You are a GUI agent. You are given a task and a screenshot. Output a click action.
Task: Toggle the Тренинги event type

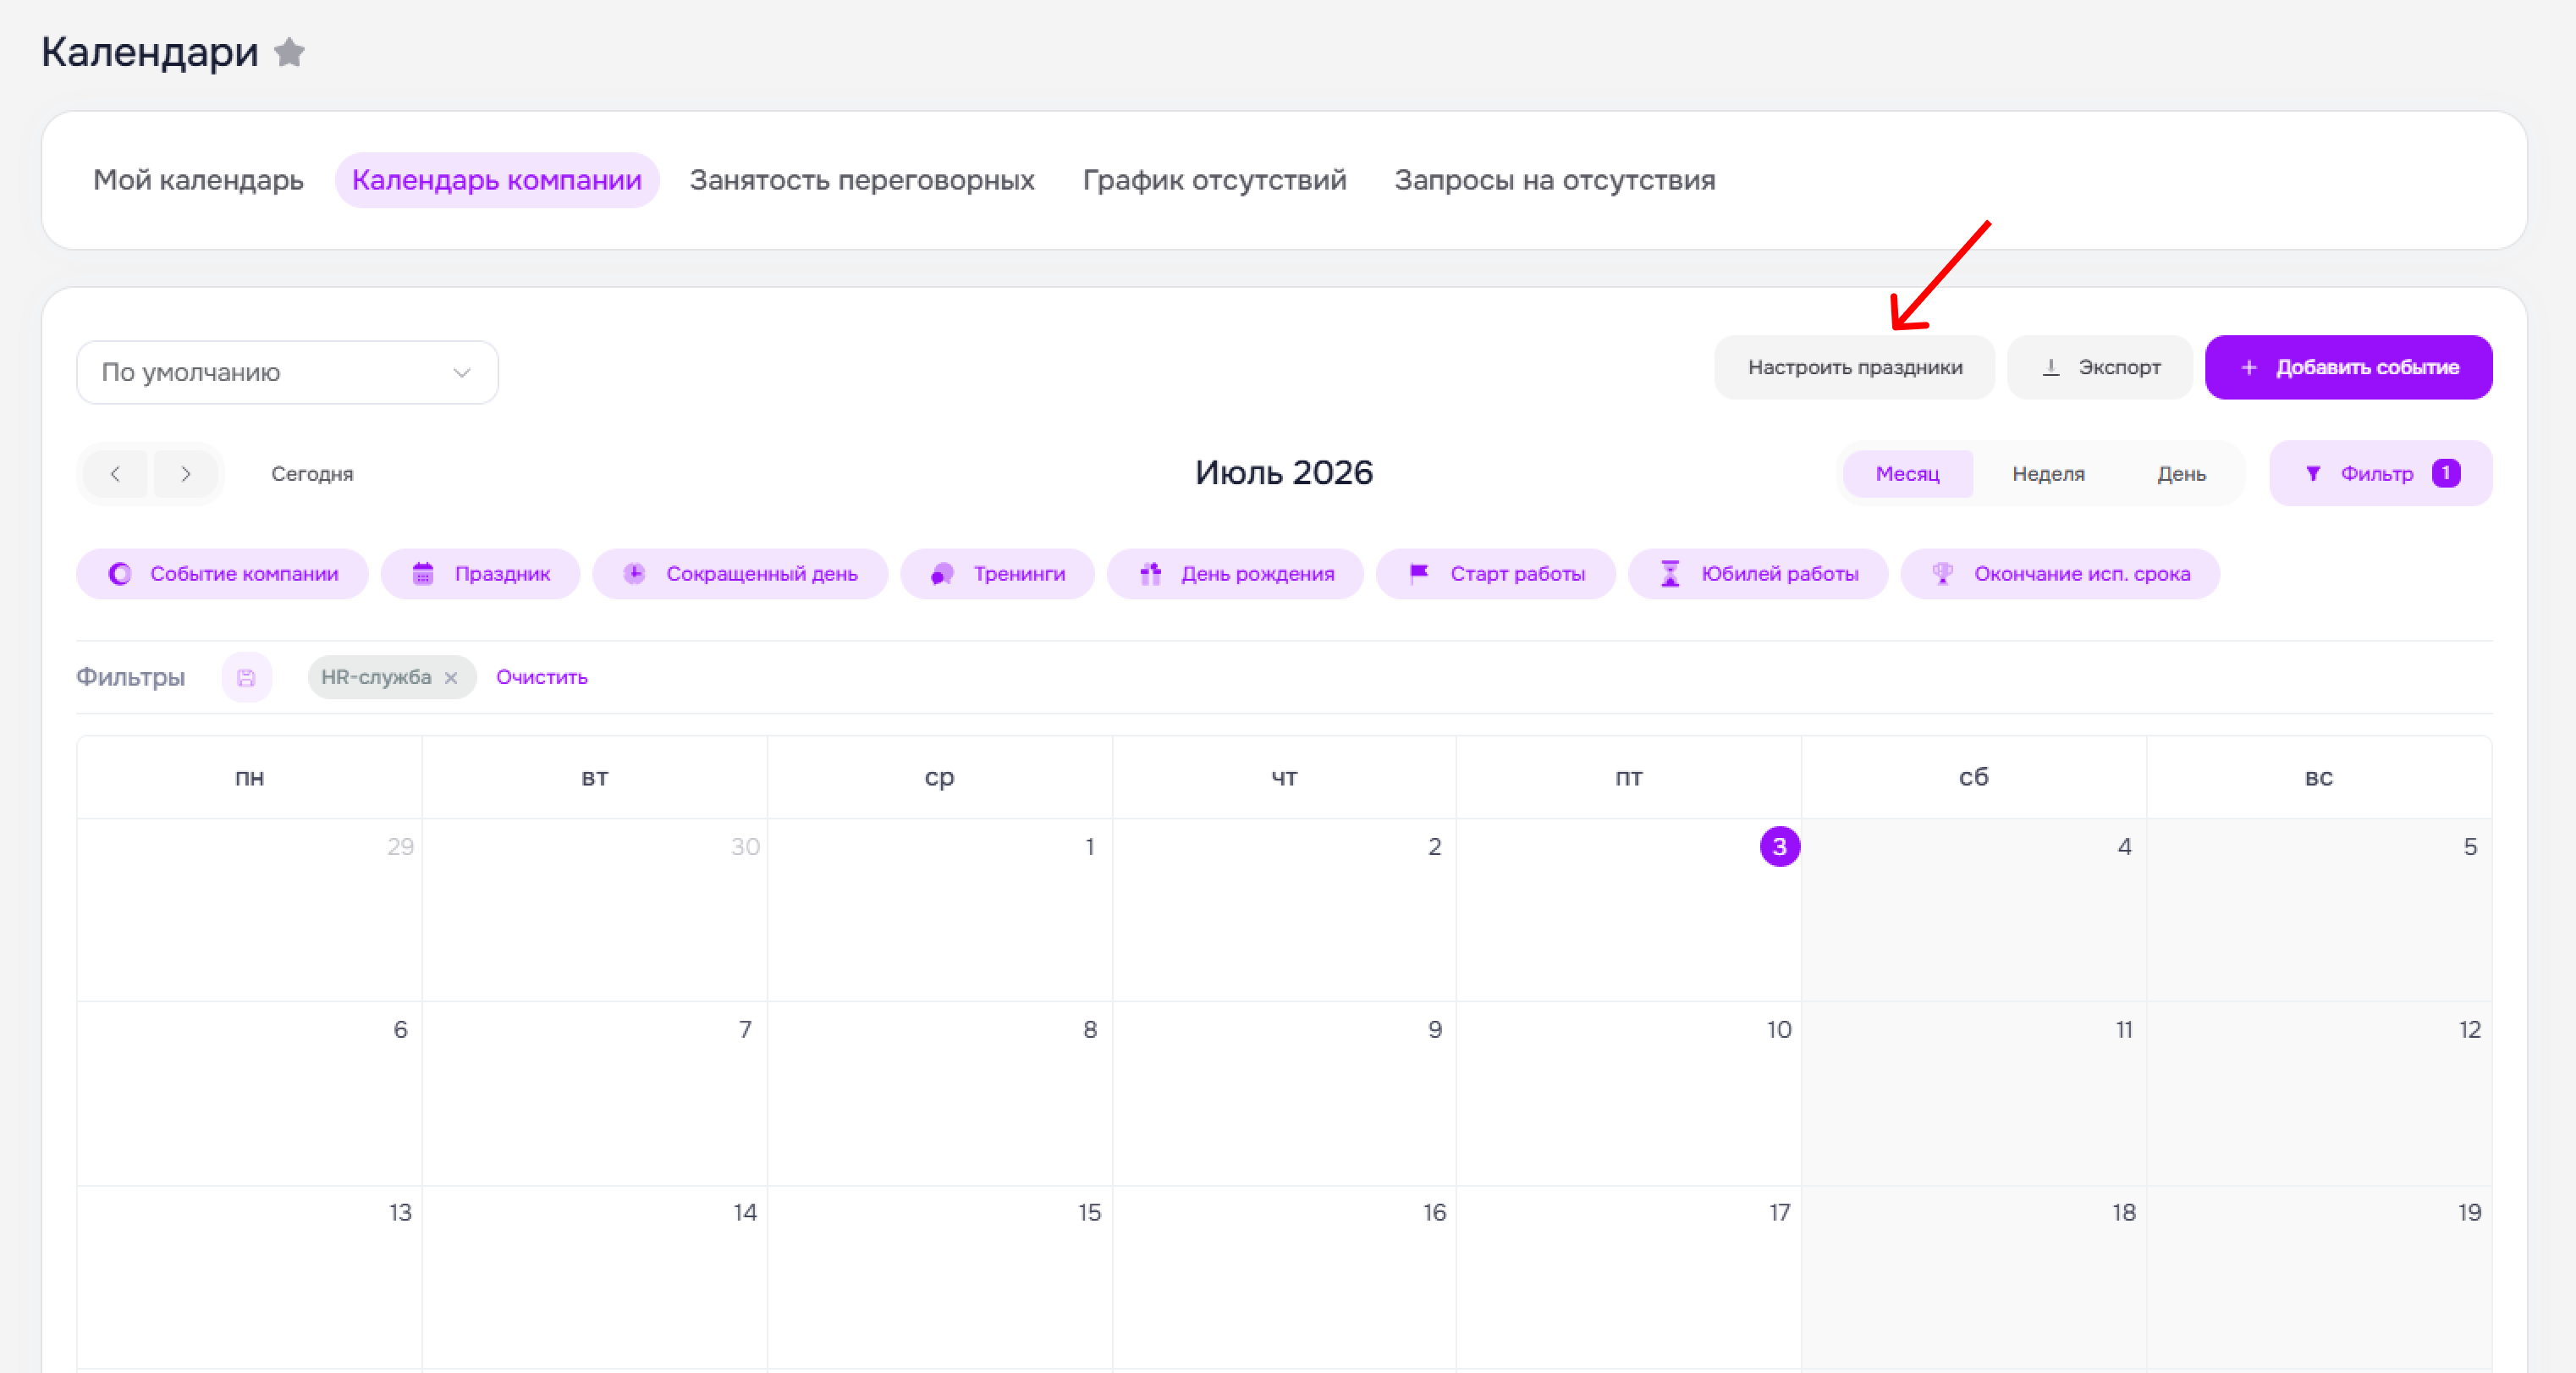tap(998, 574)
